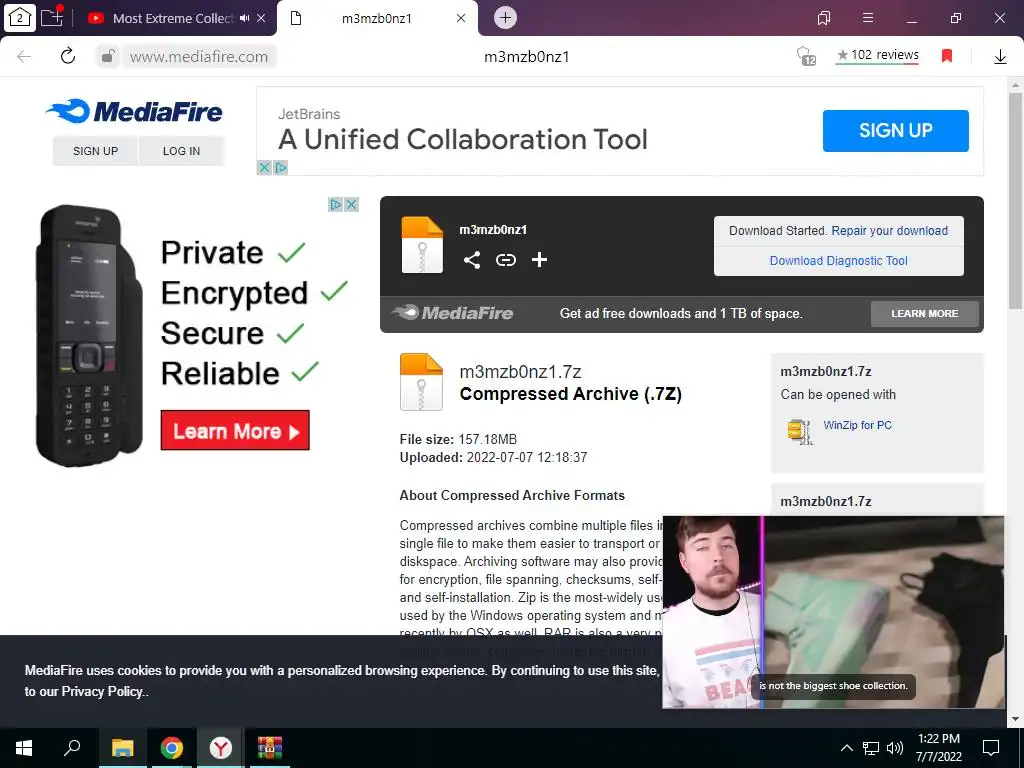Switch to Most Extreme Collection YouTube tab

click(173, 18)
